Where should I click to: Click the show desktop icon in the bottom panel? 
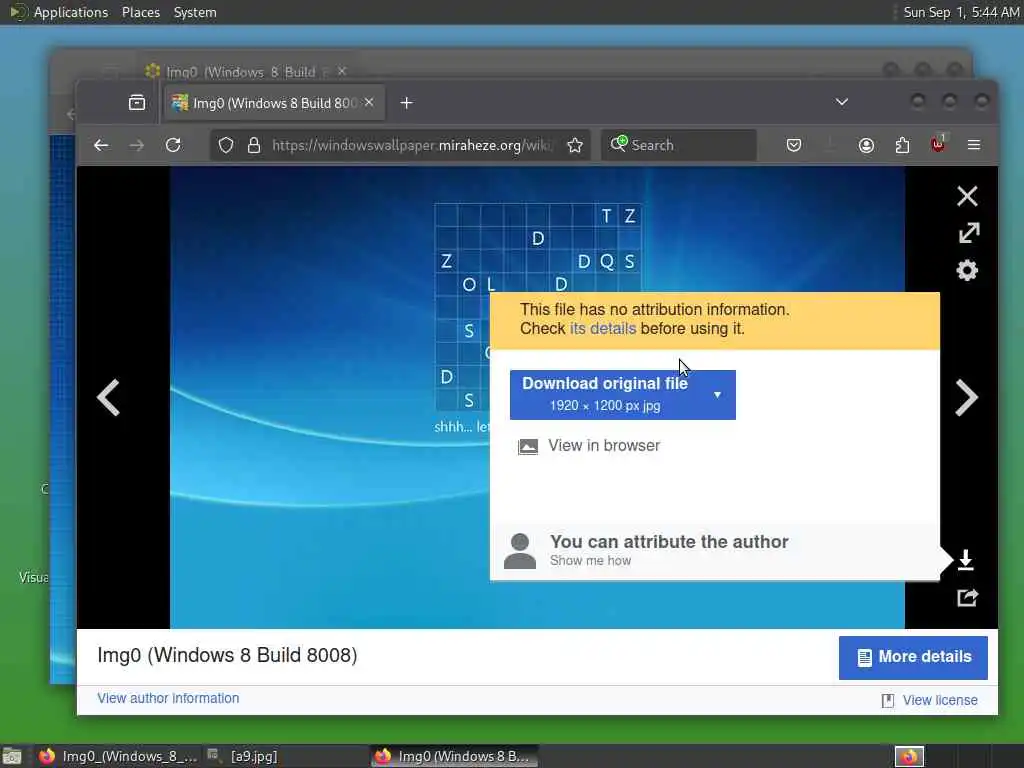(12, 756)
